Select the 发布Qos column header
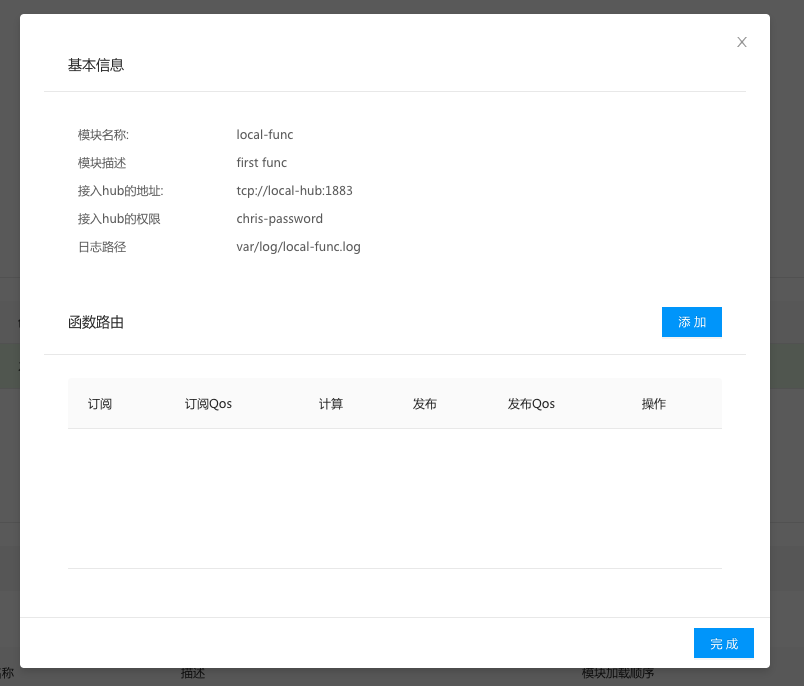 (x=531, y=404)
